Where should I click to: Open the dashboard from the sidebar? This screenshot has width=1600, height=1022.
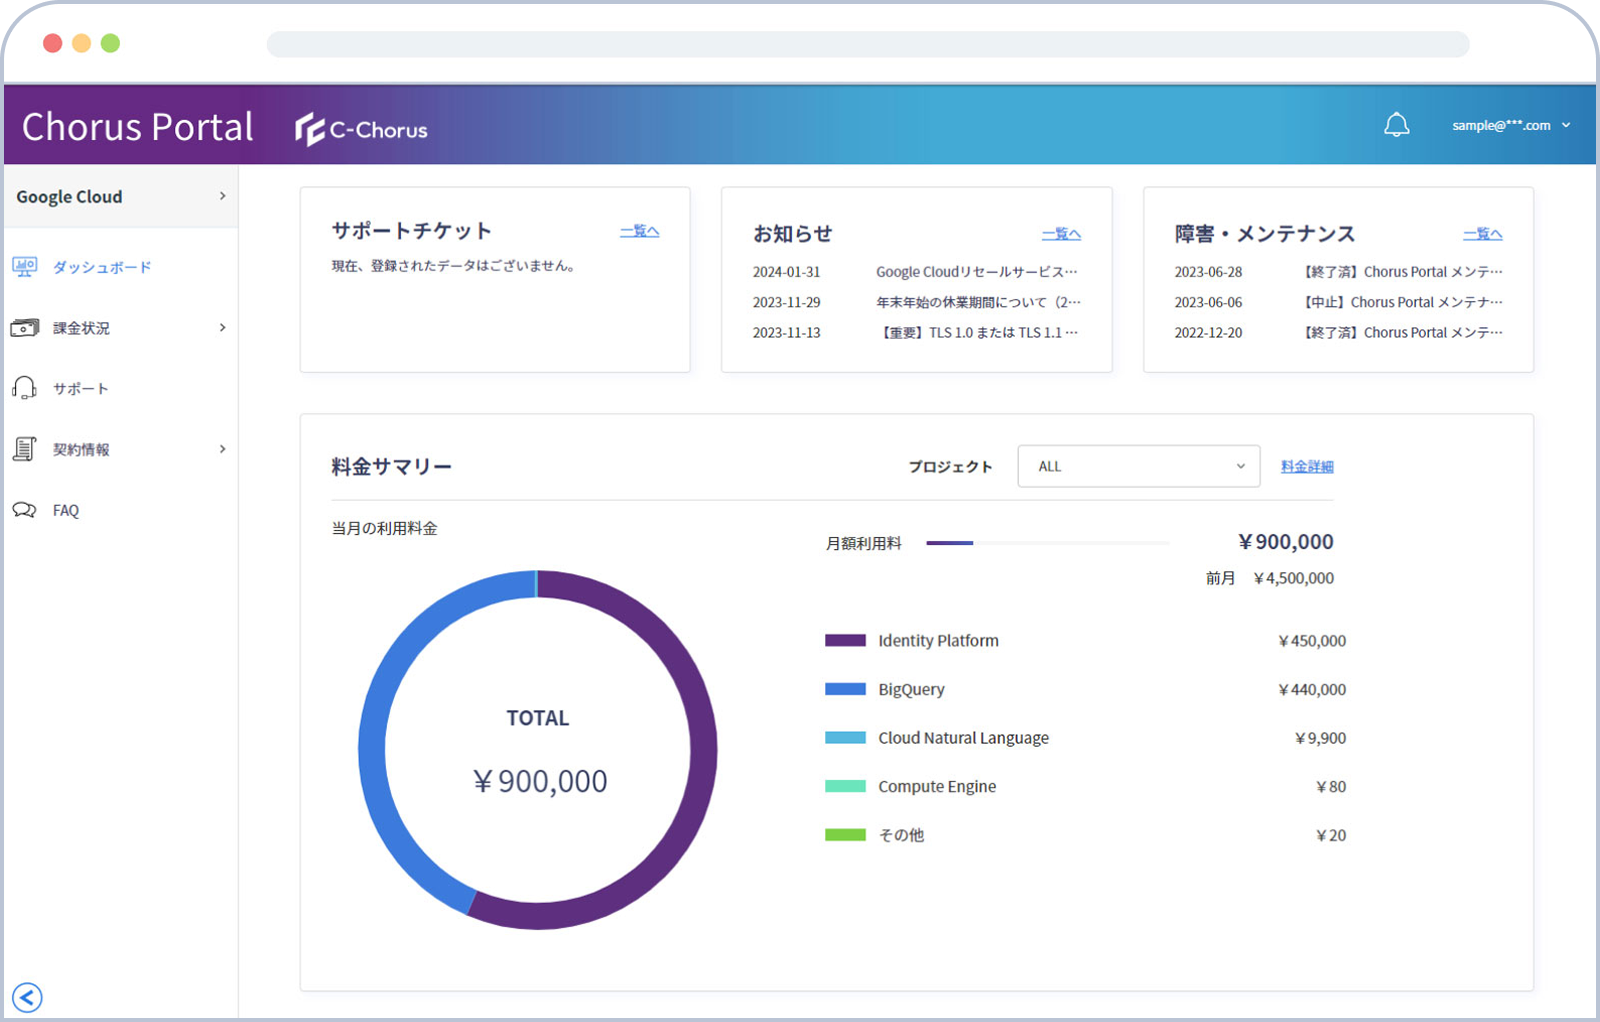point(100,267)
